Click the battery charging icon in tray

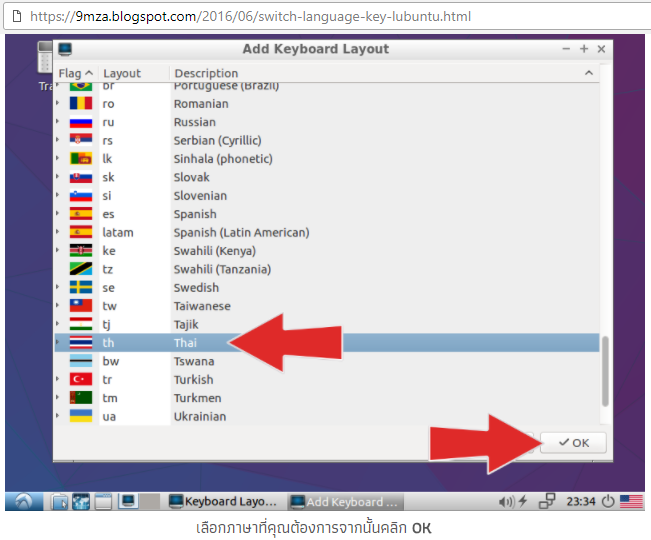point(523,501)
